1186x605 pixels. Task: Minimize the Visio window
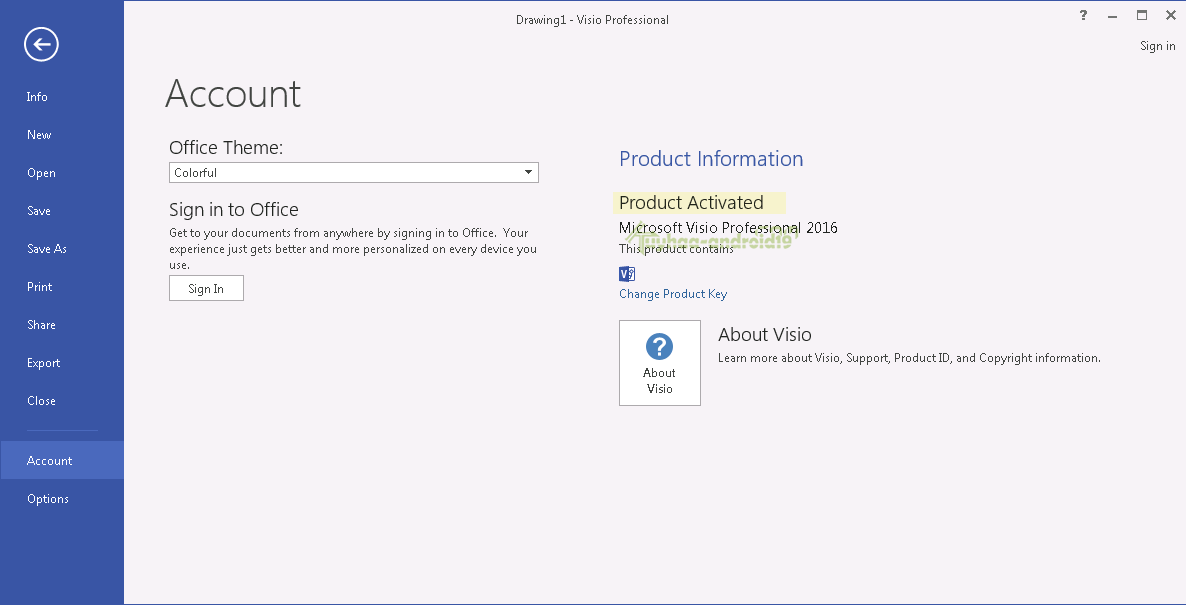pyautogui.click(x=1113, y=16)
